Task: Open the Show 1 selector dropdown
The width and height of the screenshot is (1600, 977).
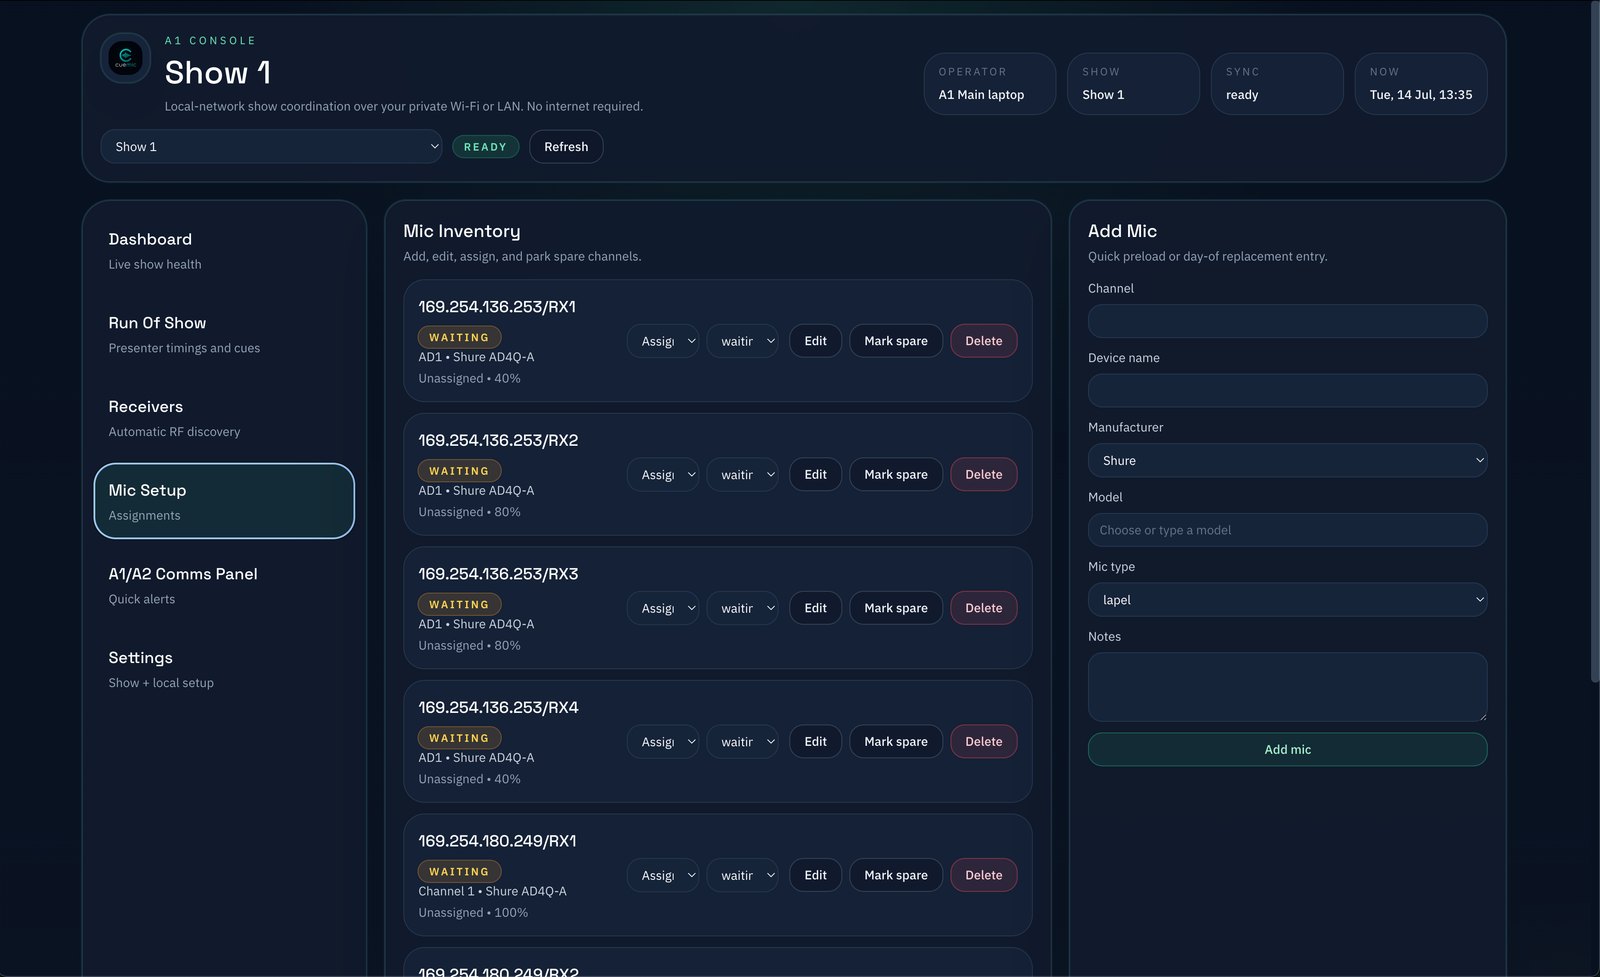Action: (271, 146)
